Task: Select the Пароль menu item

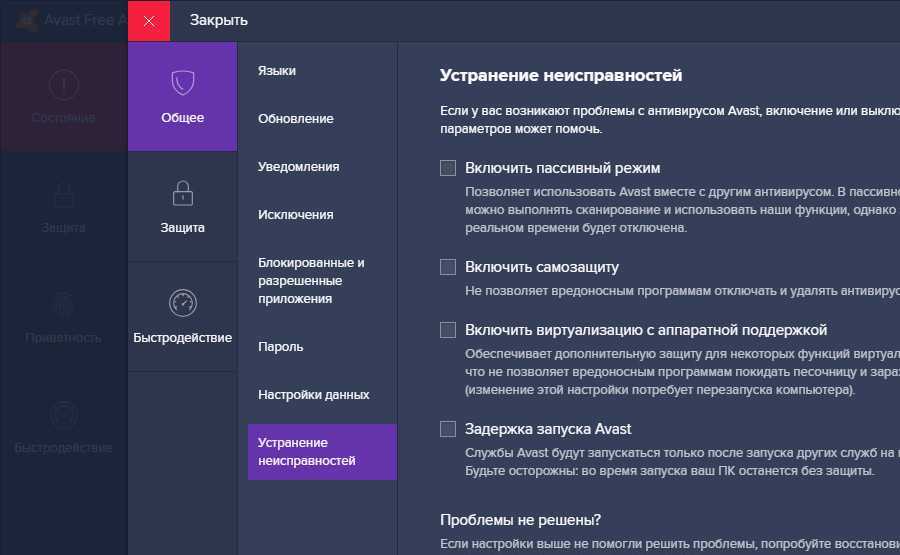Action: pos(280,347)
